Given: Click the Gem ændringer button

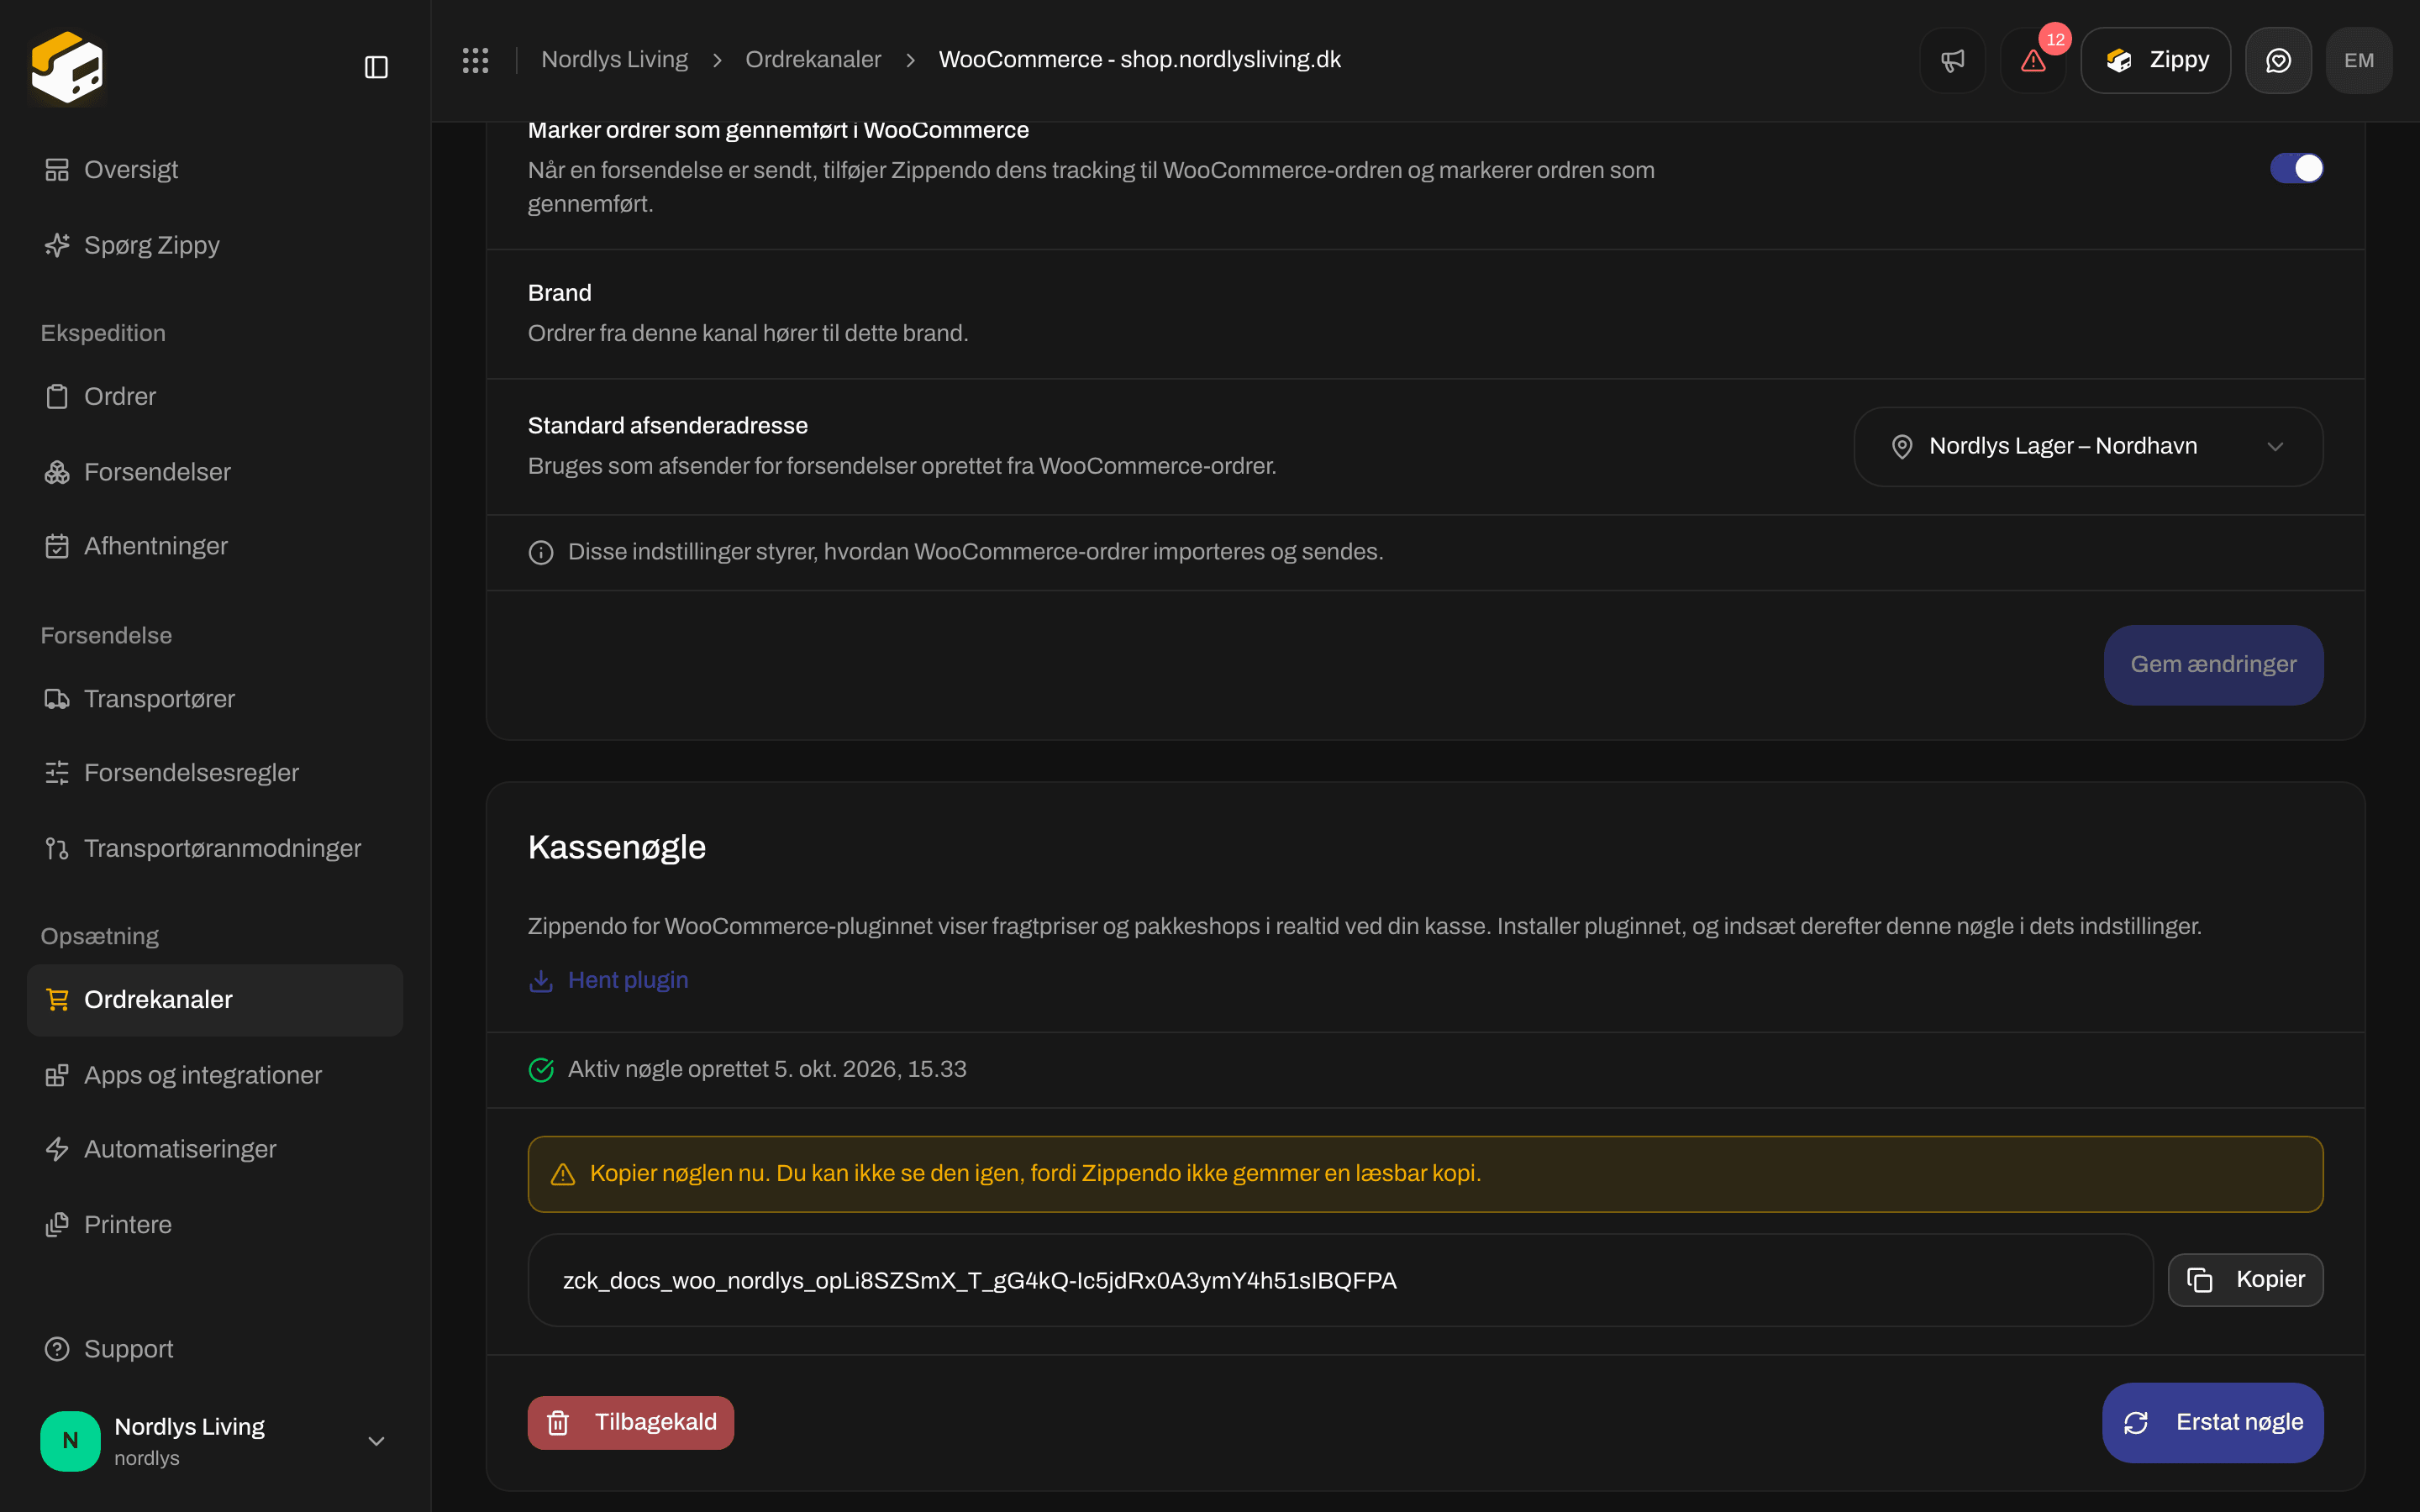Looking at the screenshot, I should coord(2213,665).
